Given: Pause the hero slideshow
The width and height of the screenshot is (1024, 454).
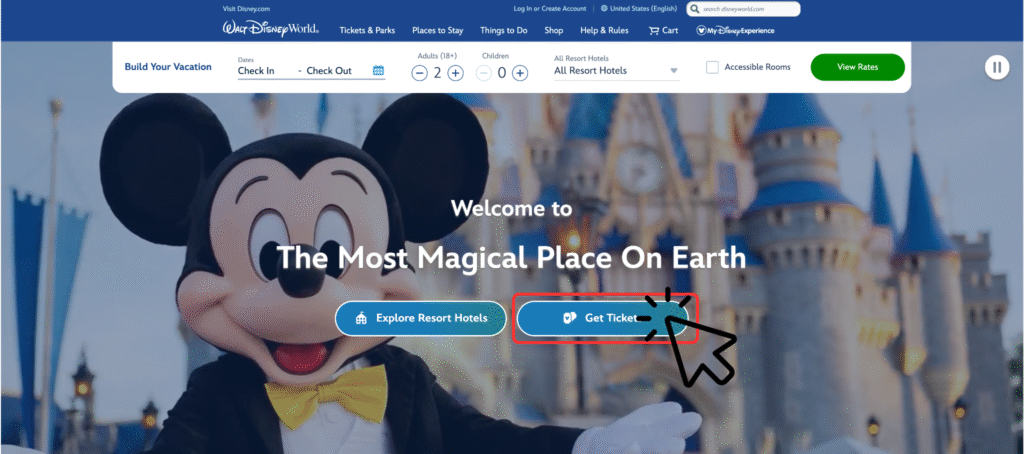Looking at the screenshot, I should coord(997,67).
